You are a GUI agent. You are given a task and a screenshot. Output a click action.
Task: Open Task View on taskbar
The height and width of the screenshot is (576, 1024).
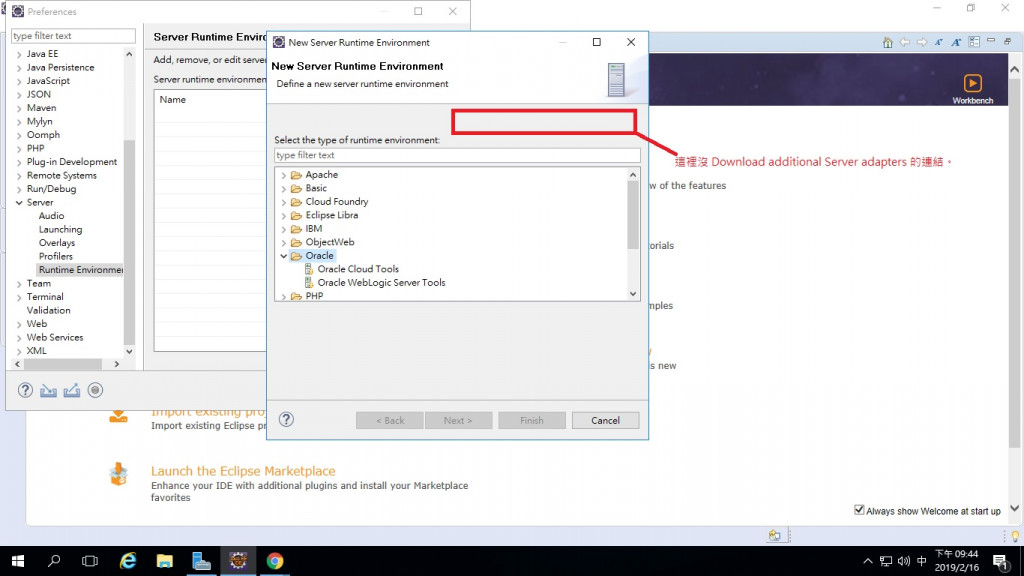click(89, 561)
